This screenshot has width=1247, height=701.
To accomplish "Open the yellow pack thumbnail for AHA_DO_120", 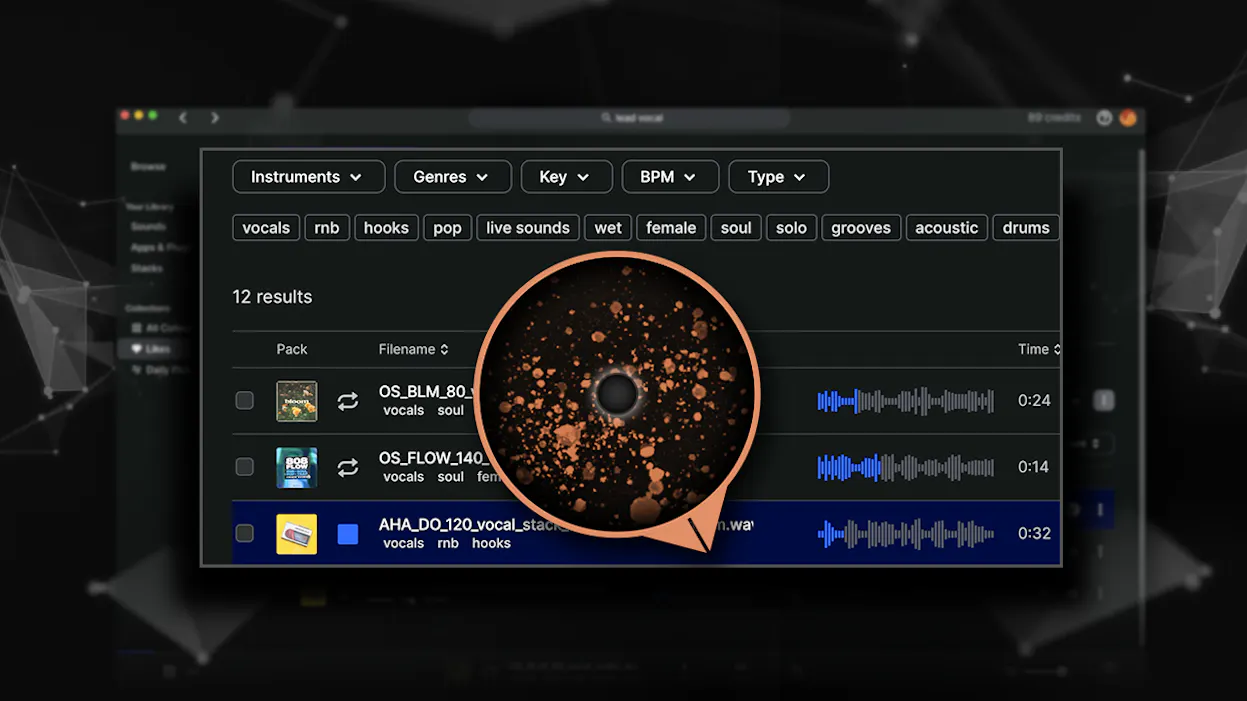I will [x=297, y=534].
